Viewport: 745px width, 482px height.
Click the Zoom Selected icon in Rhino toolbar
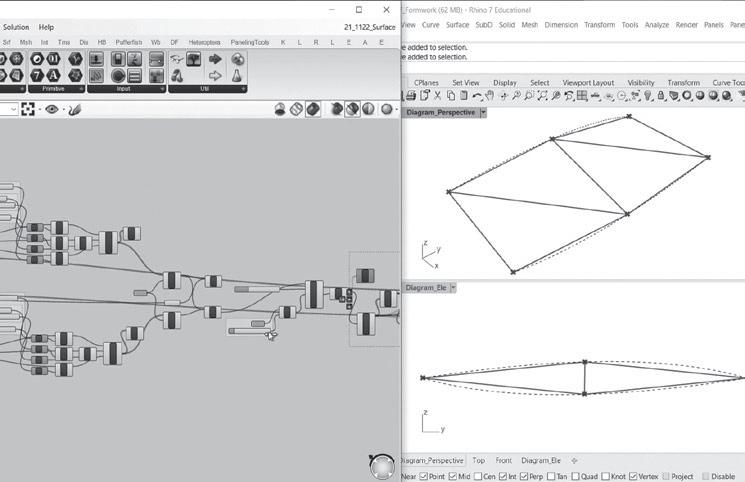tap(555, 96)
